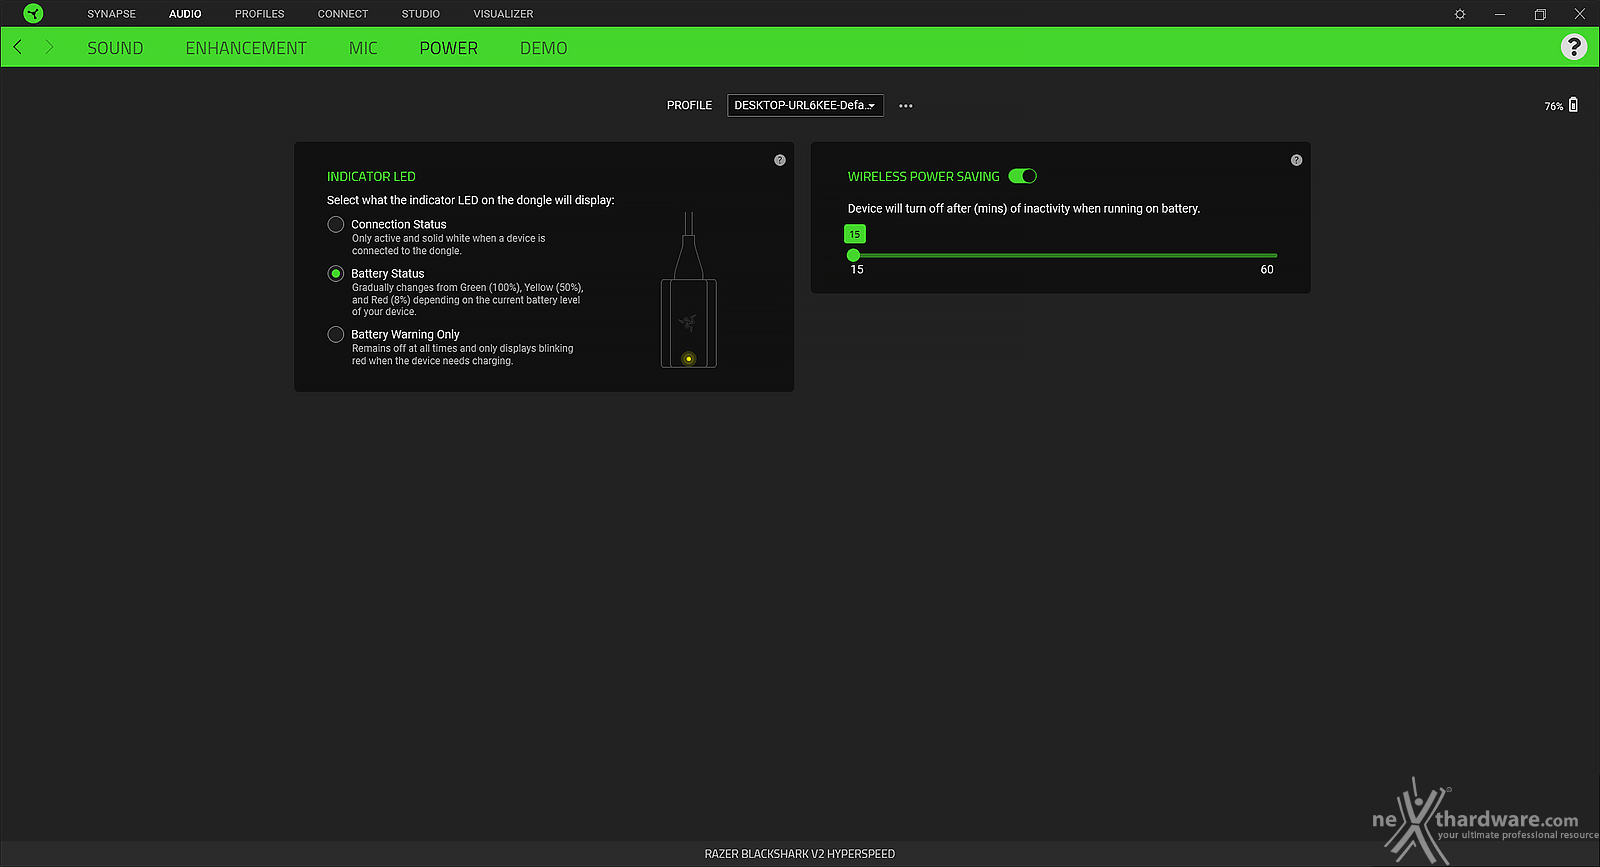Close the Synapse window
The image size is (1600, 867).
pos(1580,14)
